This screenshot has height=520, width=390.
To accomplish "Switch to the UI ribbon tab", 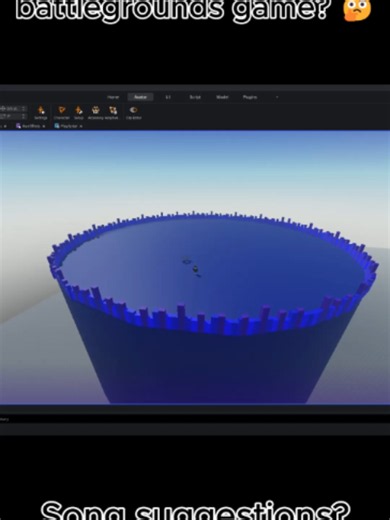I will pos(168,97).
